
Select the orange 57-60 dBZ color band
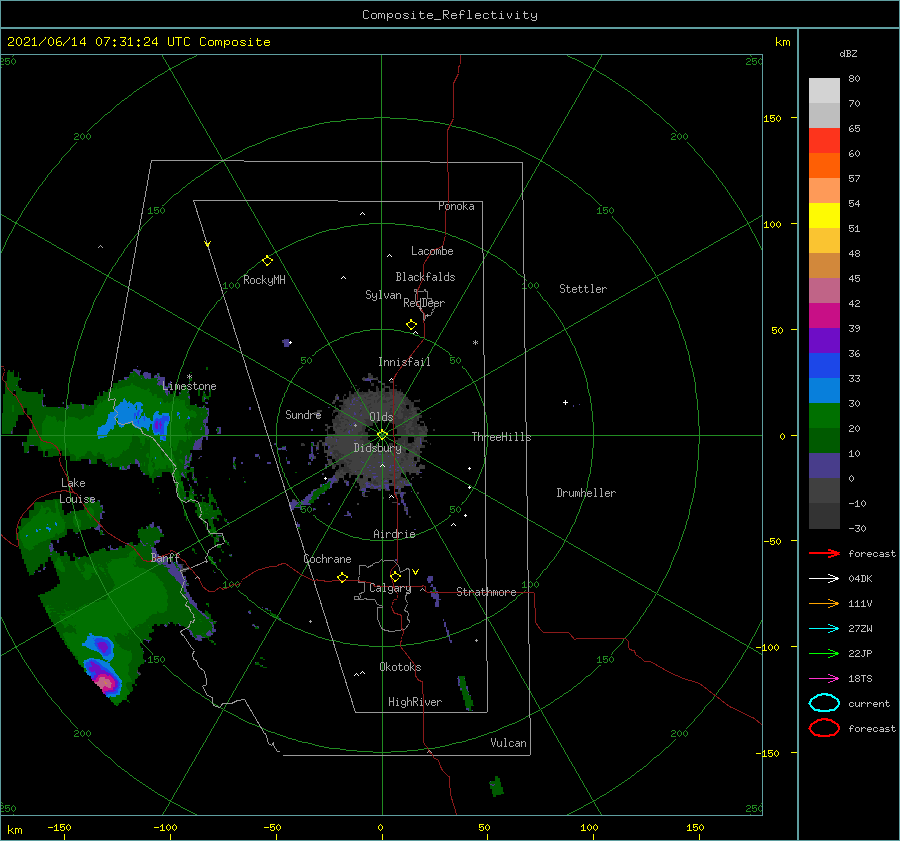tap(824, 166)
